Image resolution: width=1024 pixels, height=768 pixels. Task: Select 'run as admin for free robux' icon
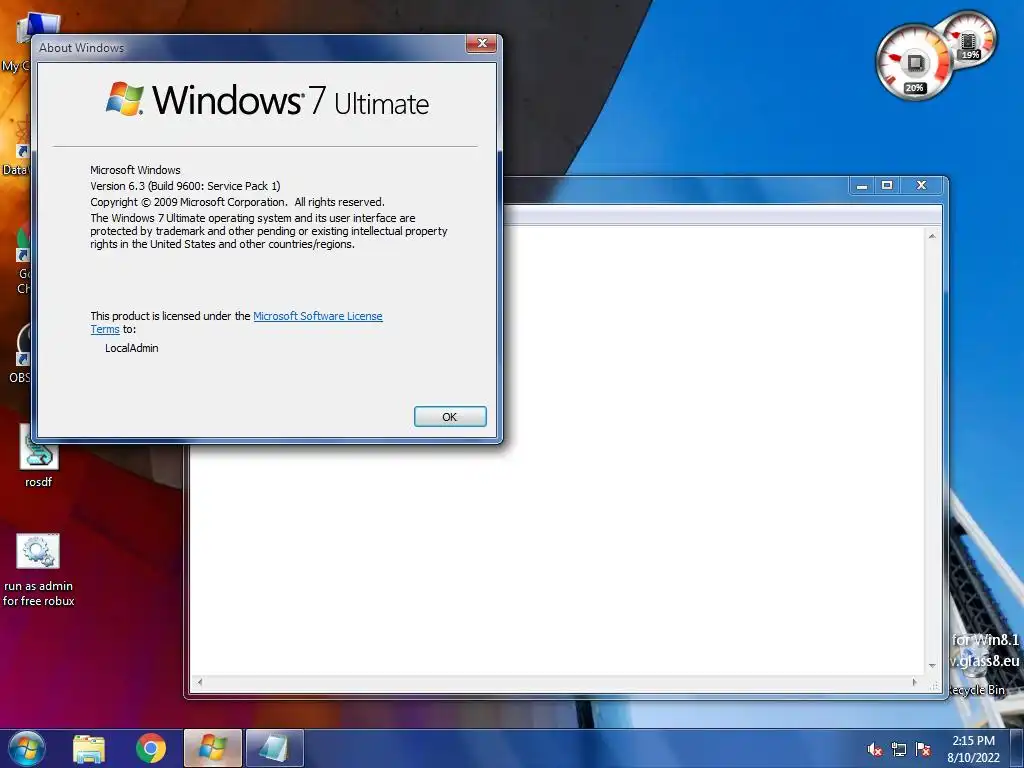click(38, 570)
